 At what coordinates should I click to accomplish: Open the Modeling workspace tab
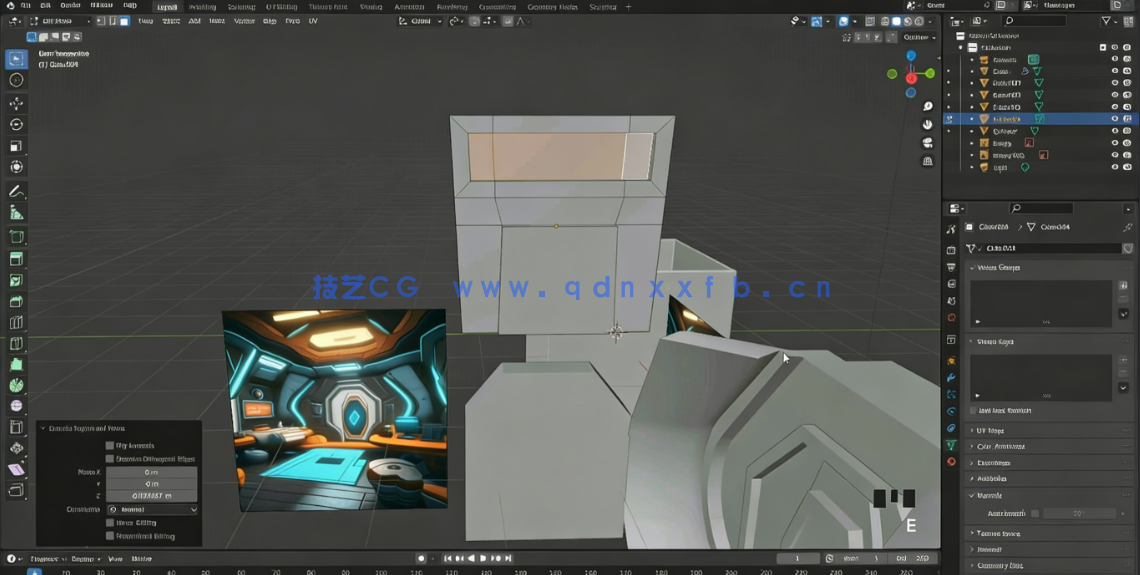point(201,7)
